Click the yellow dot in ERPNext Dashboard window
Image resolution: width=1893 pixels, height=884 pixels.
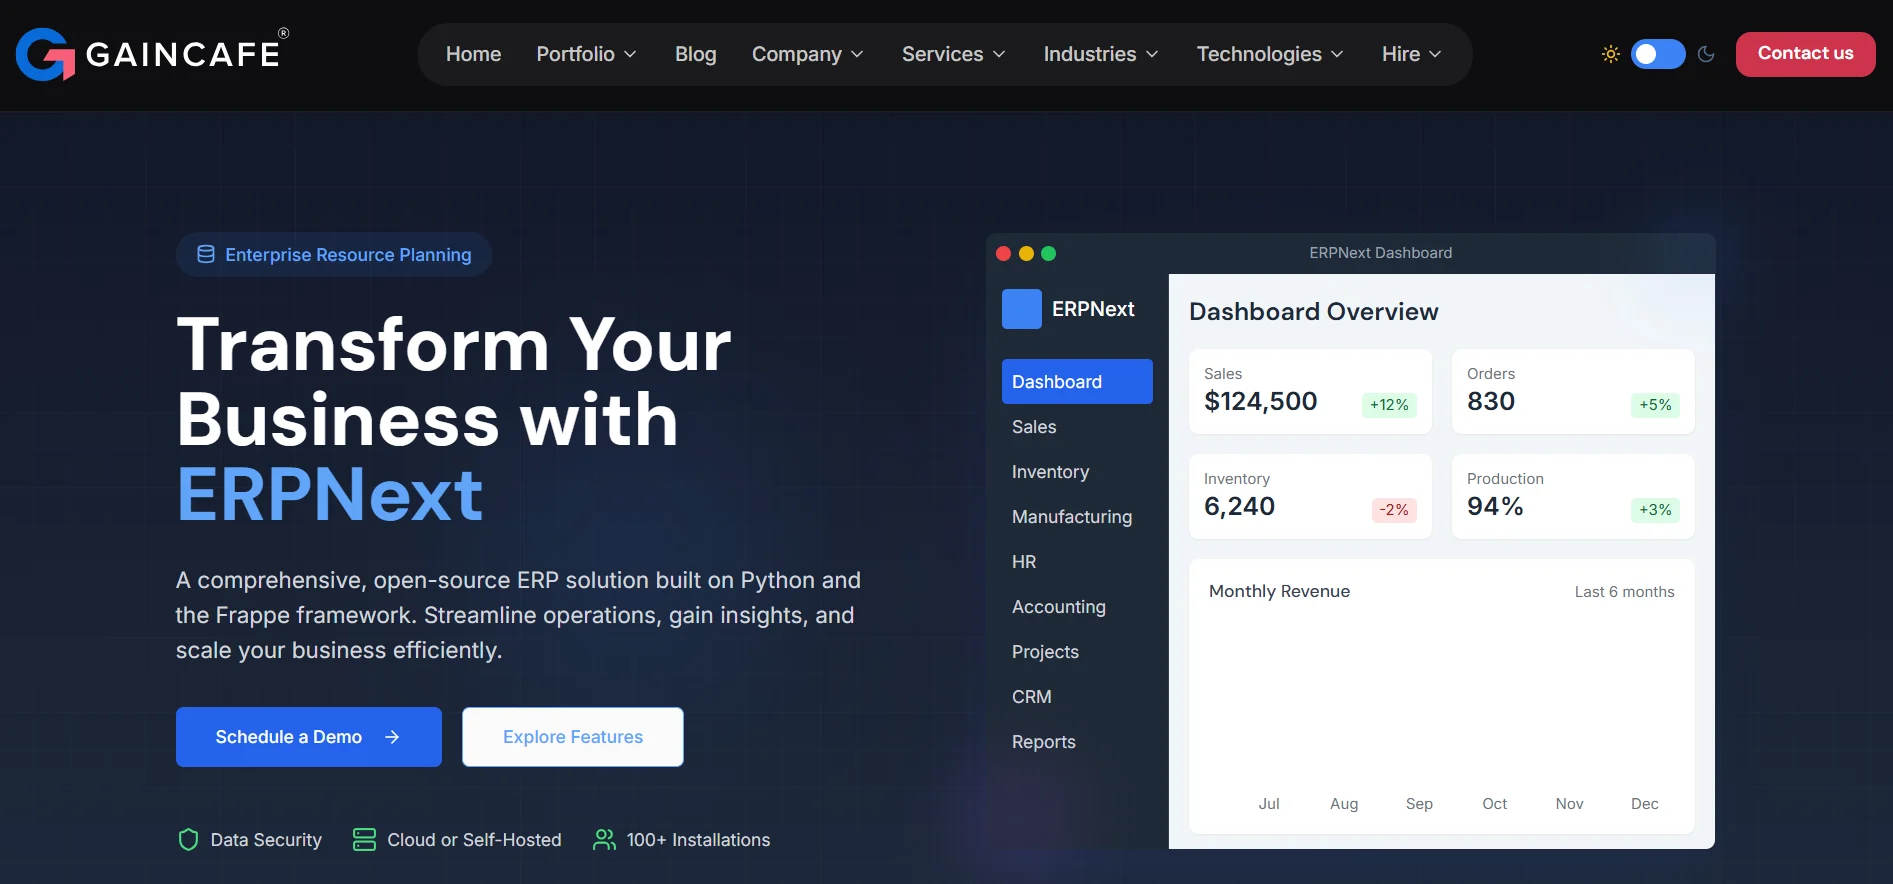pos(1026,254)
